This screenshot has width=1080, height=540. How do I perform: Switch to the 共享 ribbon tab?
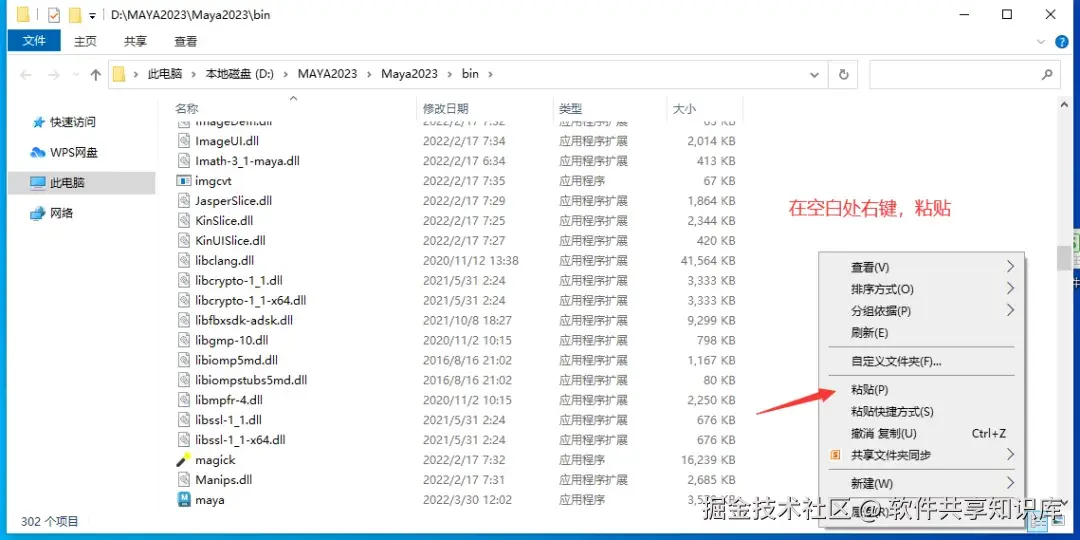click(x=135, y=41)
